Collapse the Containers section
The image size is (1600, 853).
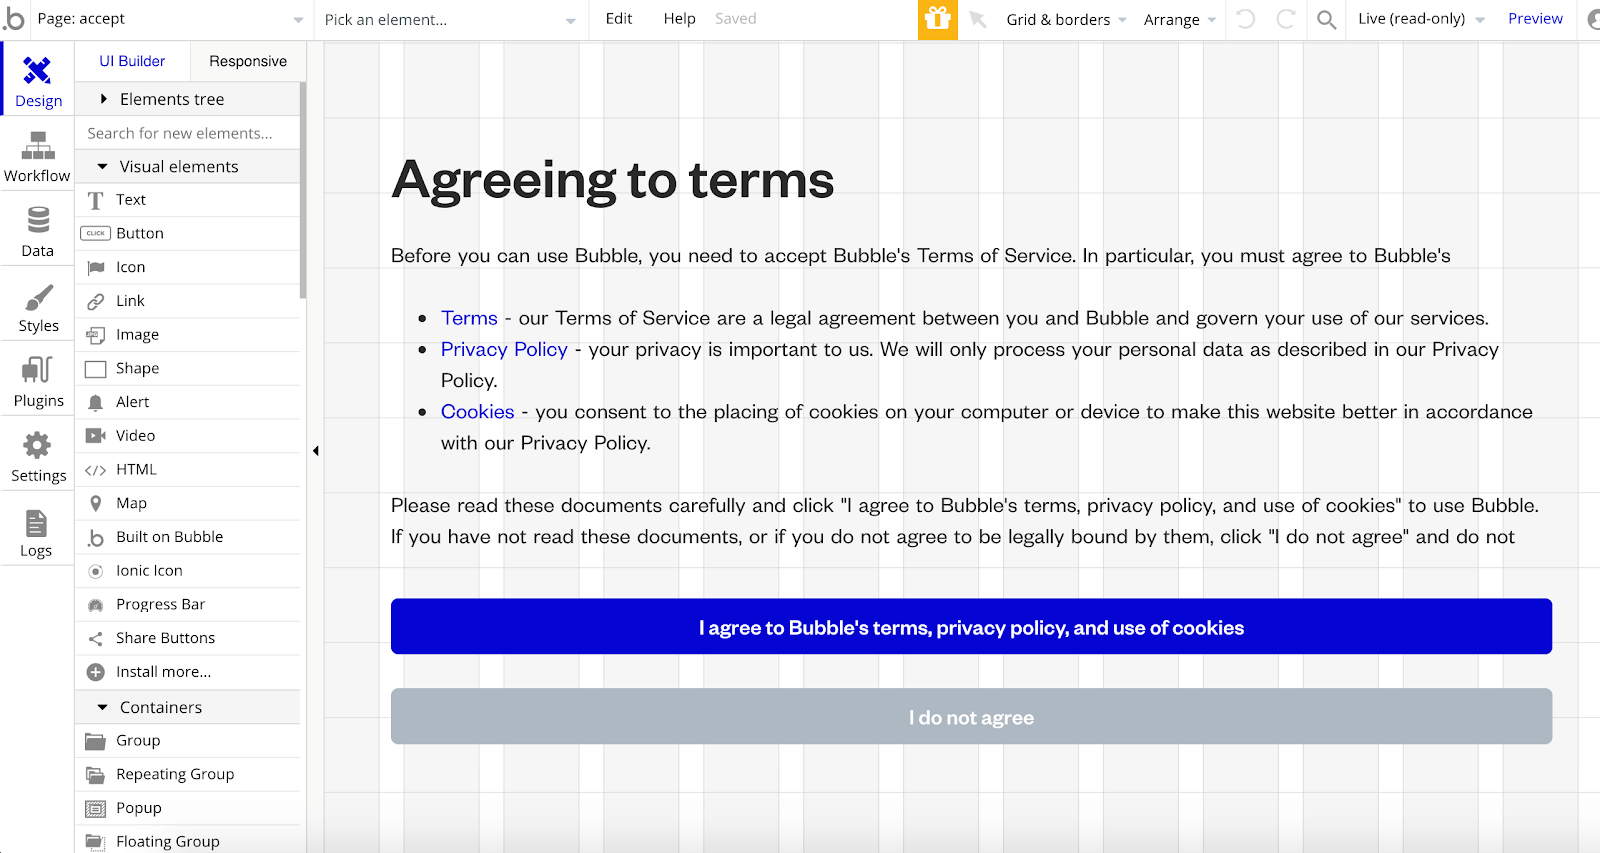point(188,707)
